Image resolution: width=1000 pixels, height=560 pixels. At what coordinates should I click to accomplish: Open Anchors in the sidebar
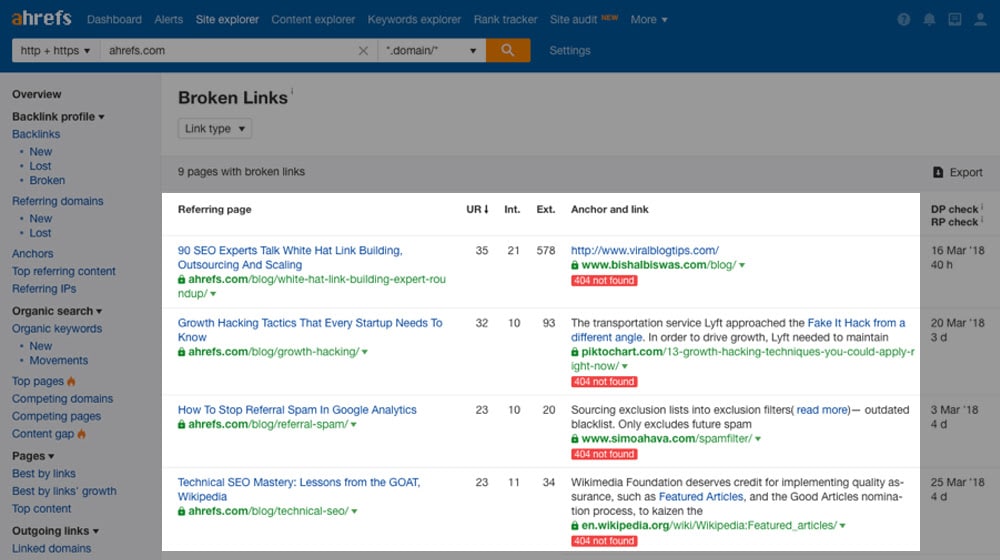coord(33,254)
